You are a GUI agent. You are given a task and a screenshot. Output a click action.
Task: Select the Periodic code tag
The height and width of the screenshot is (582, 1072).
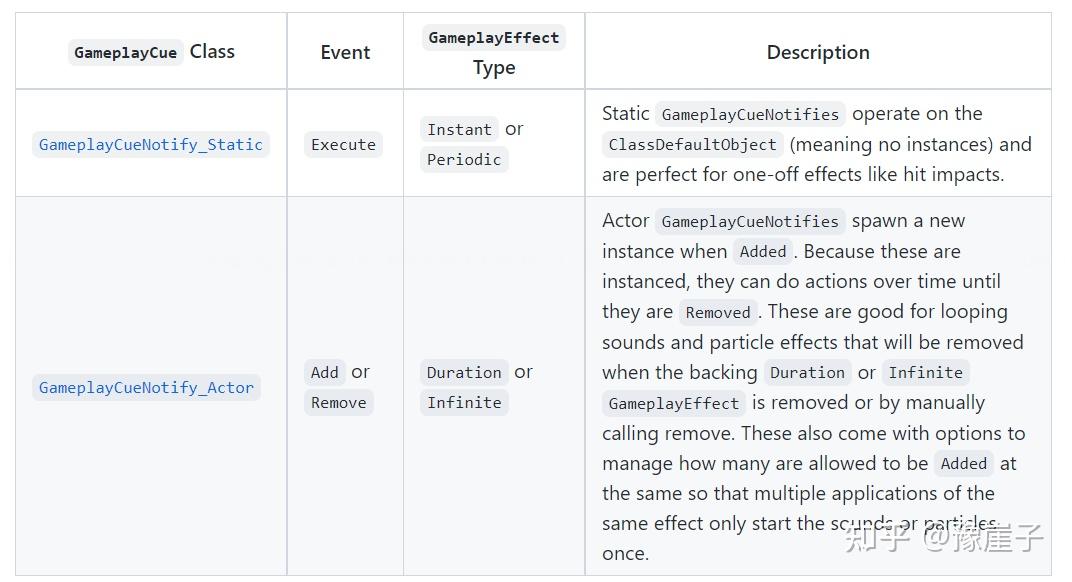click(x=464, y=159)
